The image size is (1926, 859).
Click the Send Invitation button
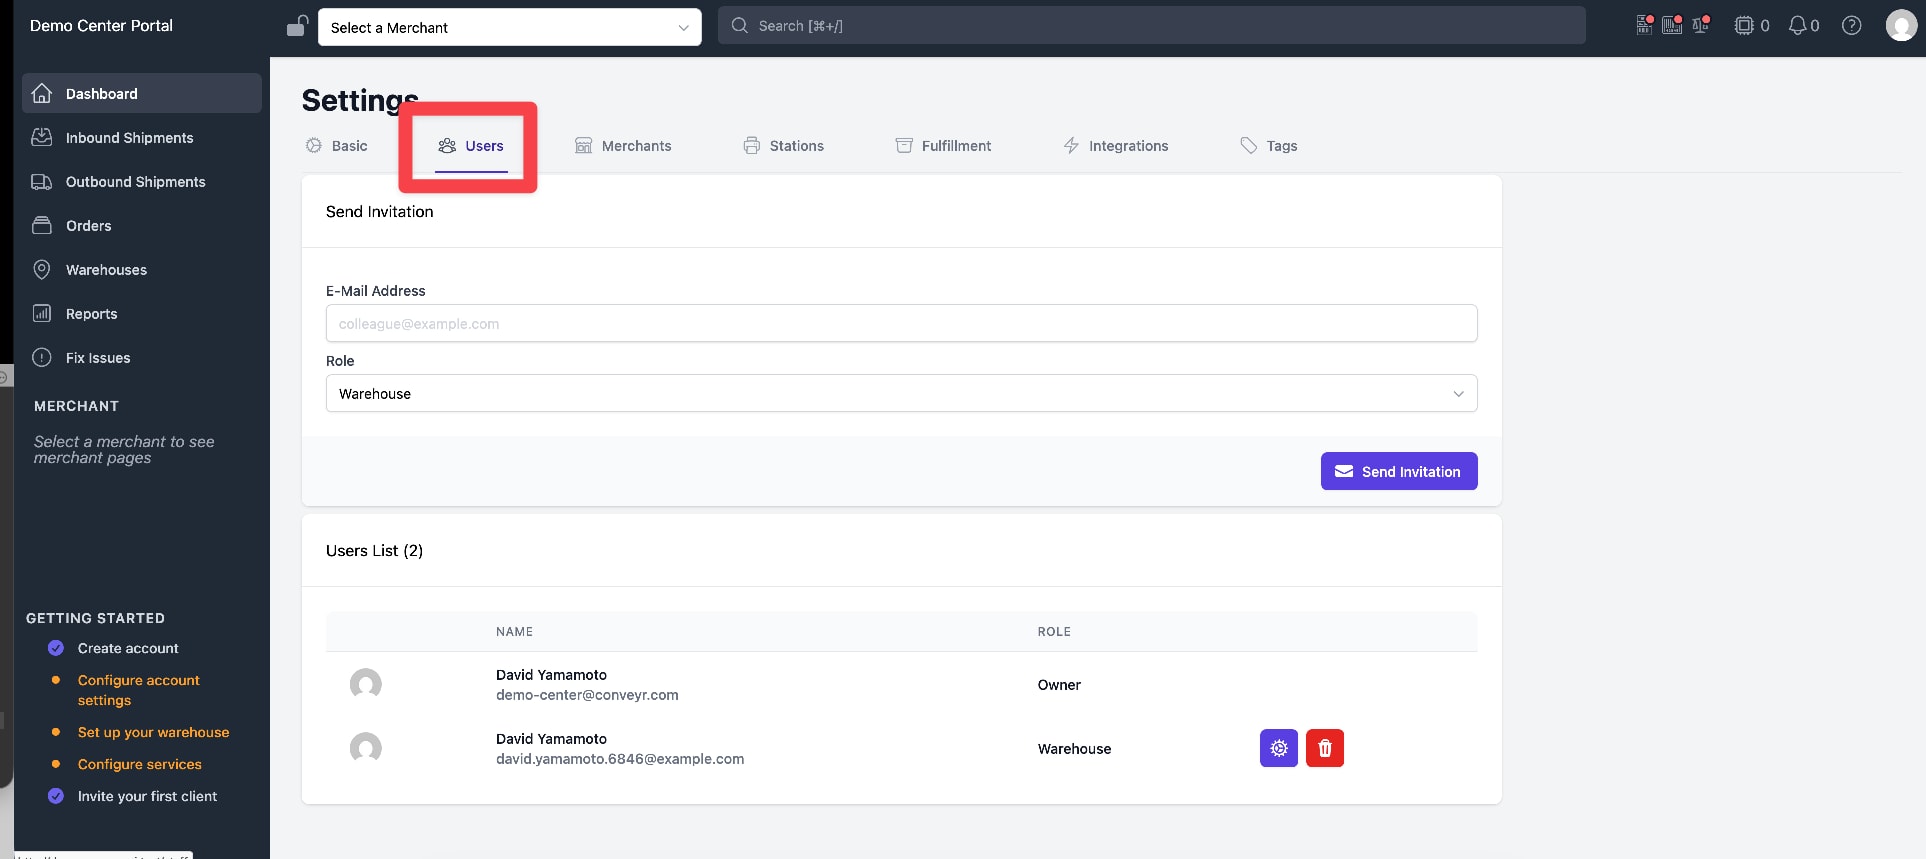pos(1399,471)
